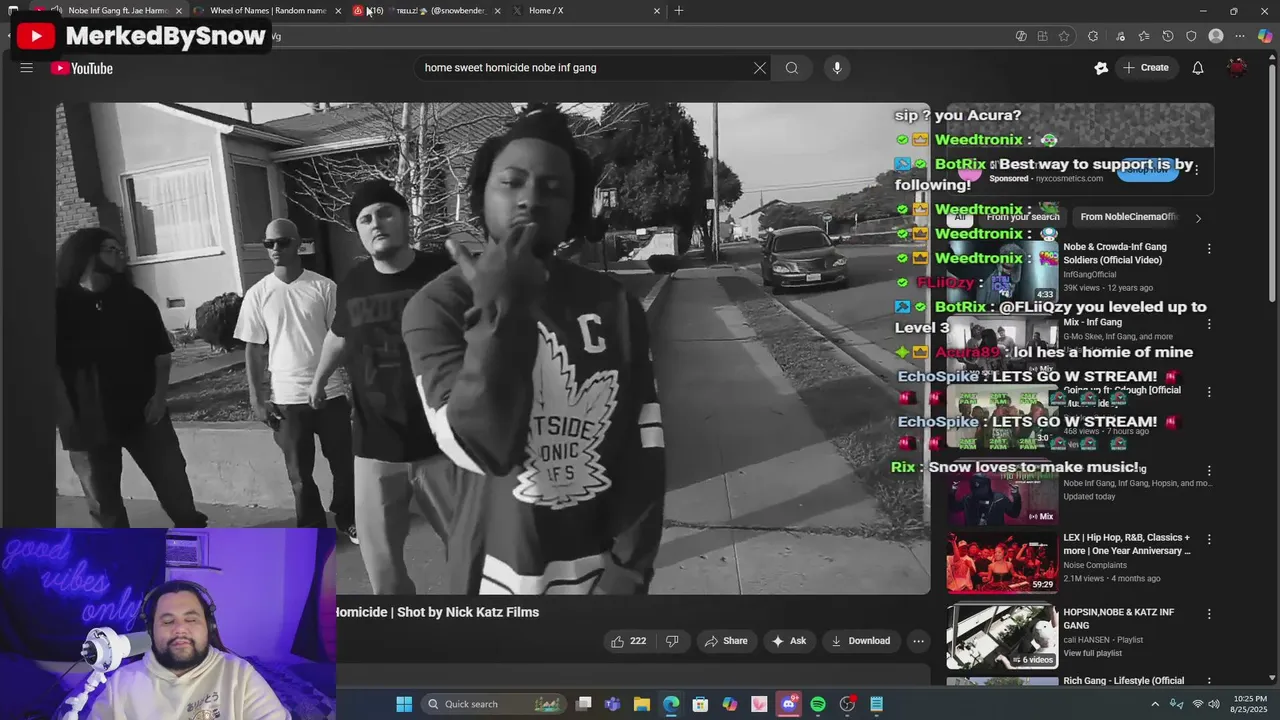Open the YouTube hamburger guide menu
Viewport: 1280px width, 720px height.
pyautogui.click(x=27, y=68)
